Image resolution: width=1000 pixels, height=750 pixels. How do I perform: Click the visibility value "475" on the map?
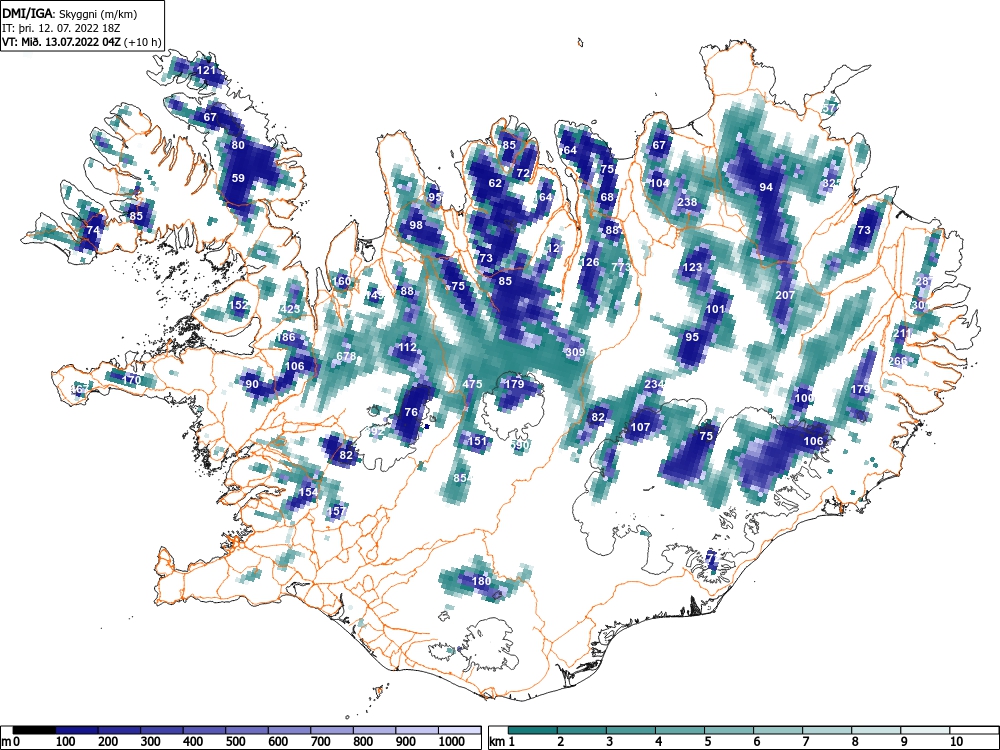(473, 384)
